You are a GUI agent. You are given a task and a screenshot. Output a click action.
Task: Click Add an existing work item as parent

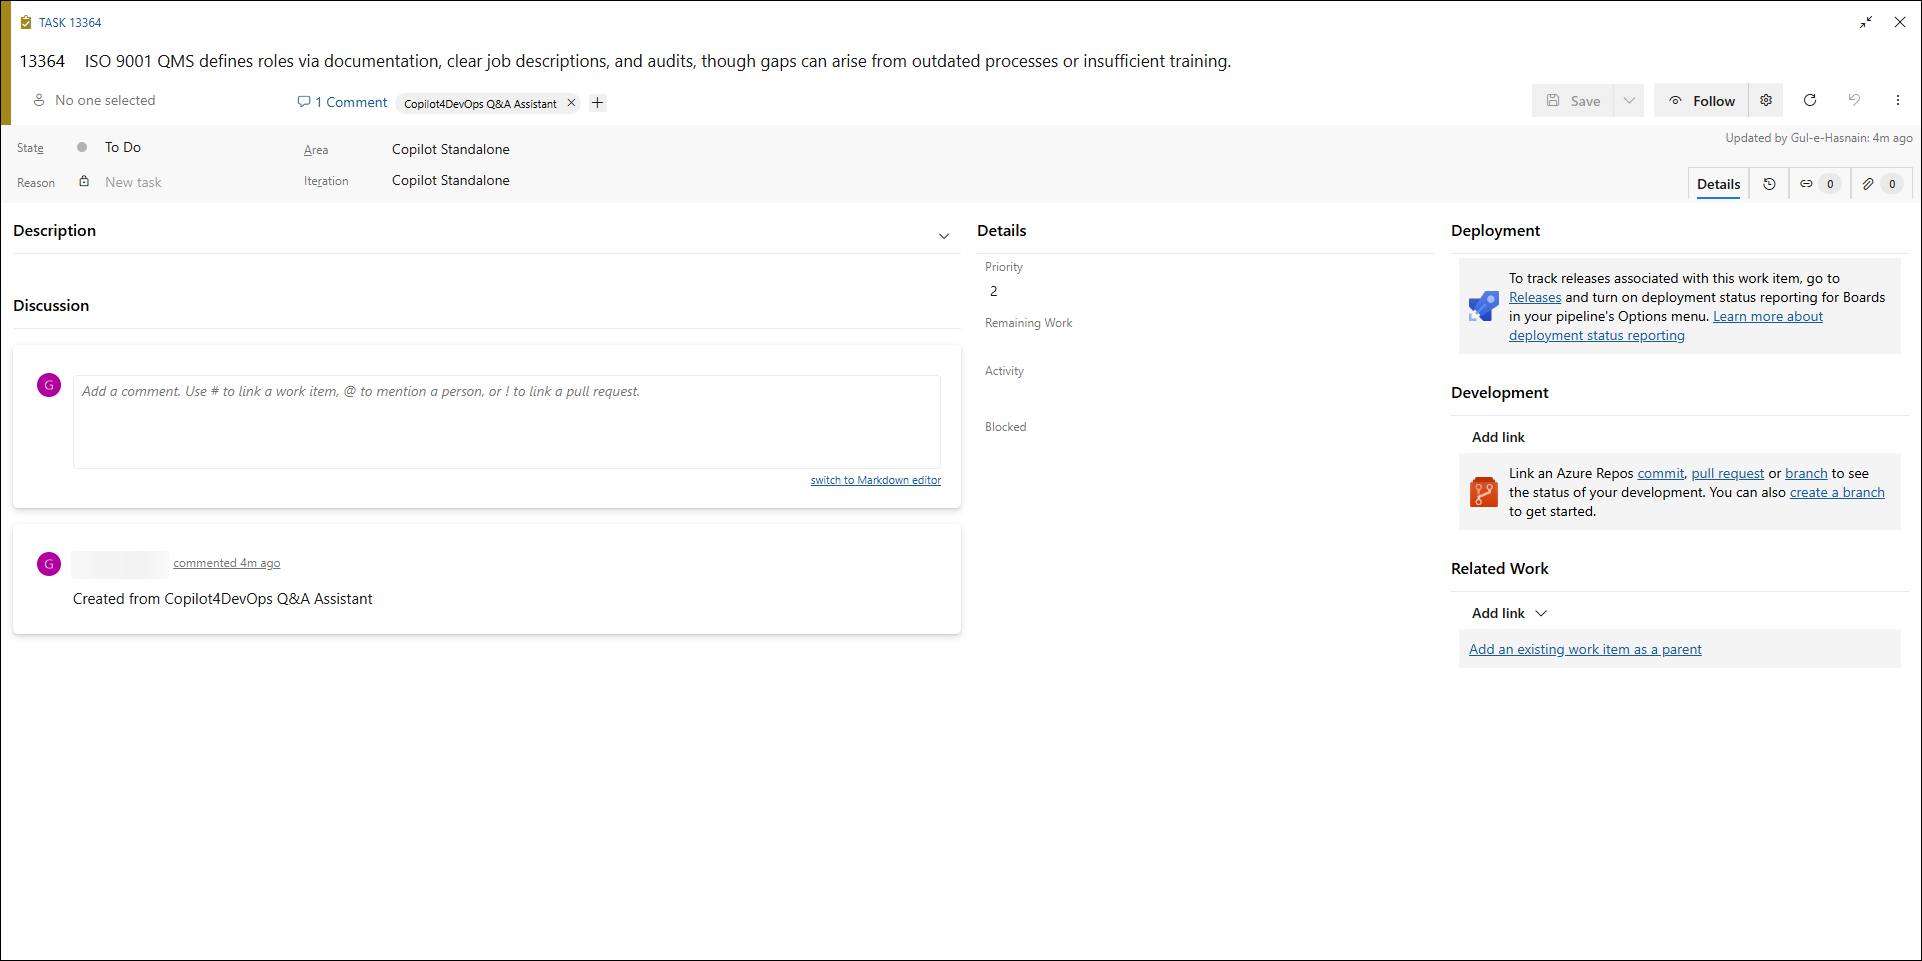[1585, 650]
